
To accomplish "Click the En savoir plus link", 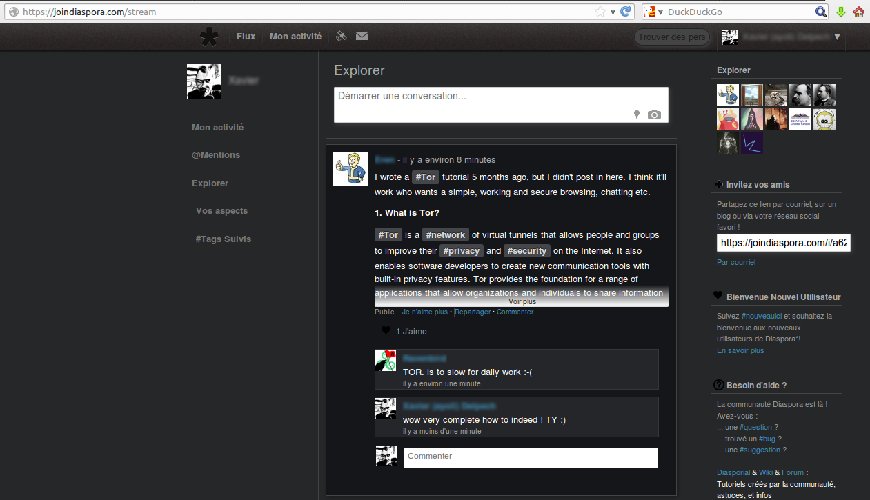I will tap(740, 351).
